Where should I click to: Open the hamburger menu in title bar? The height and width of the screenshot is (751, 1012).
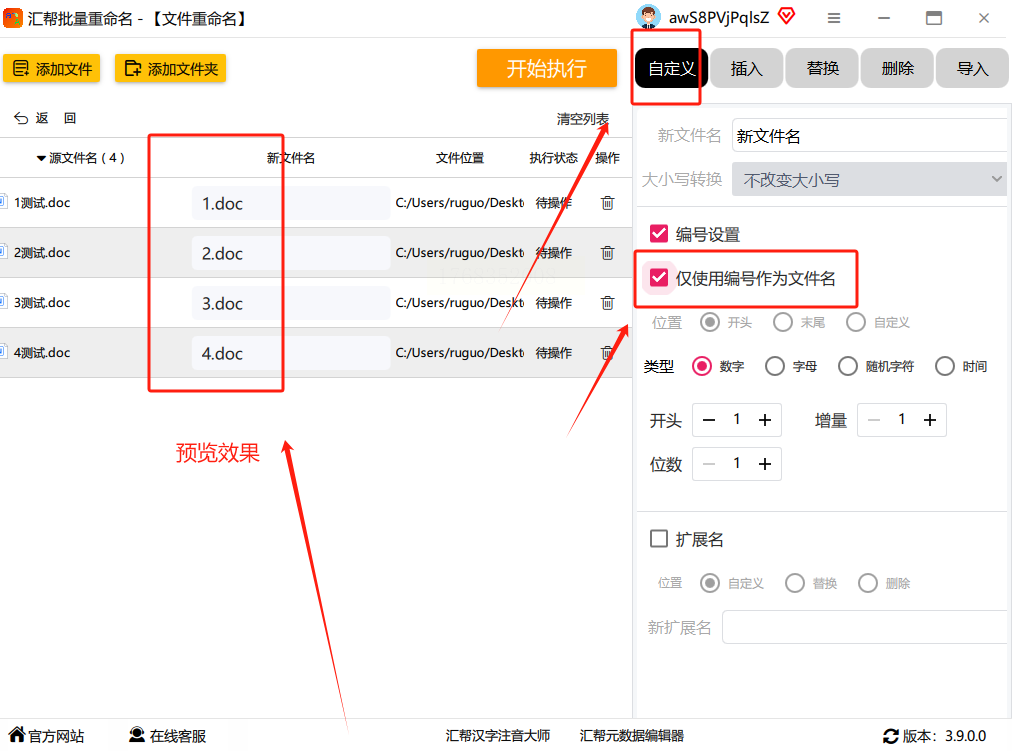[834, 18]
